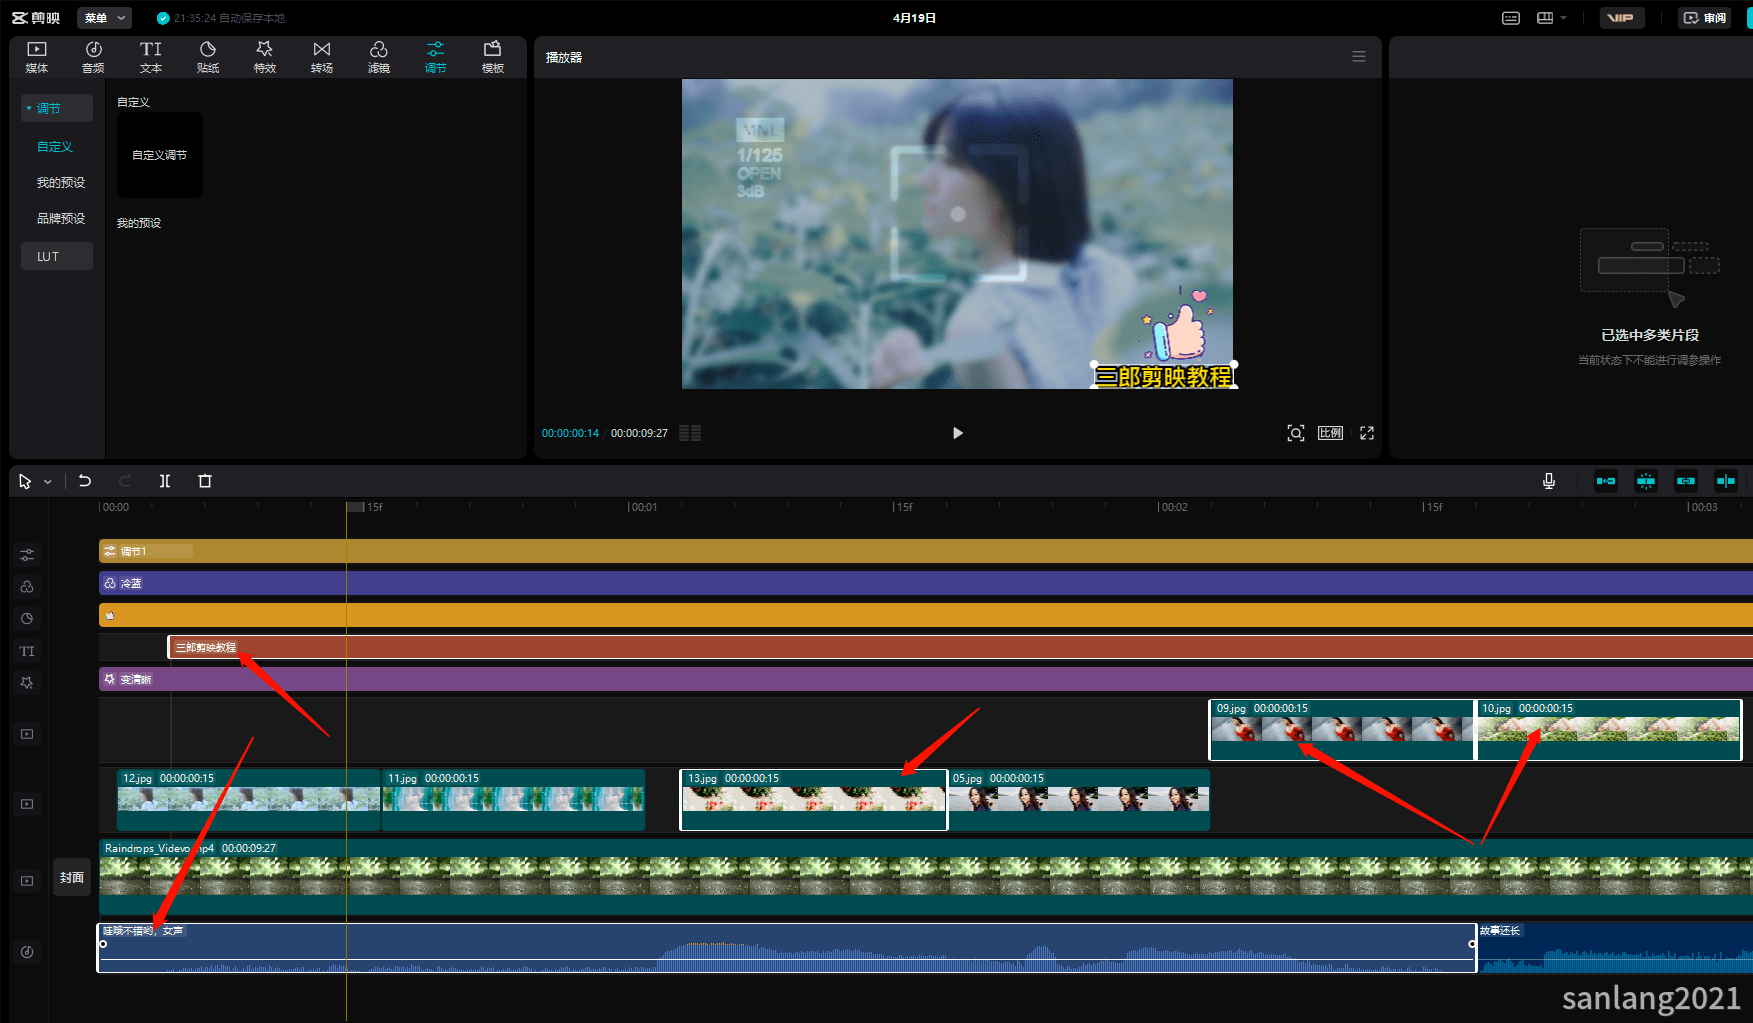Click the 00:01 mark on timeline ruler

click(x=642, y=507)
